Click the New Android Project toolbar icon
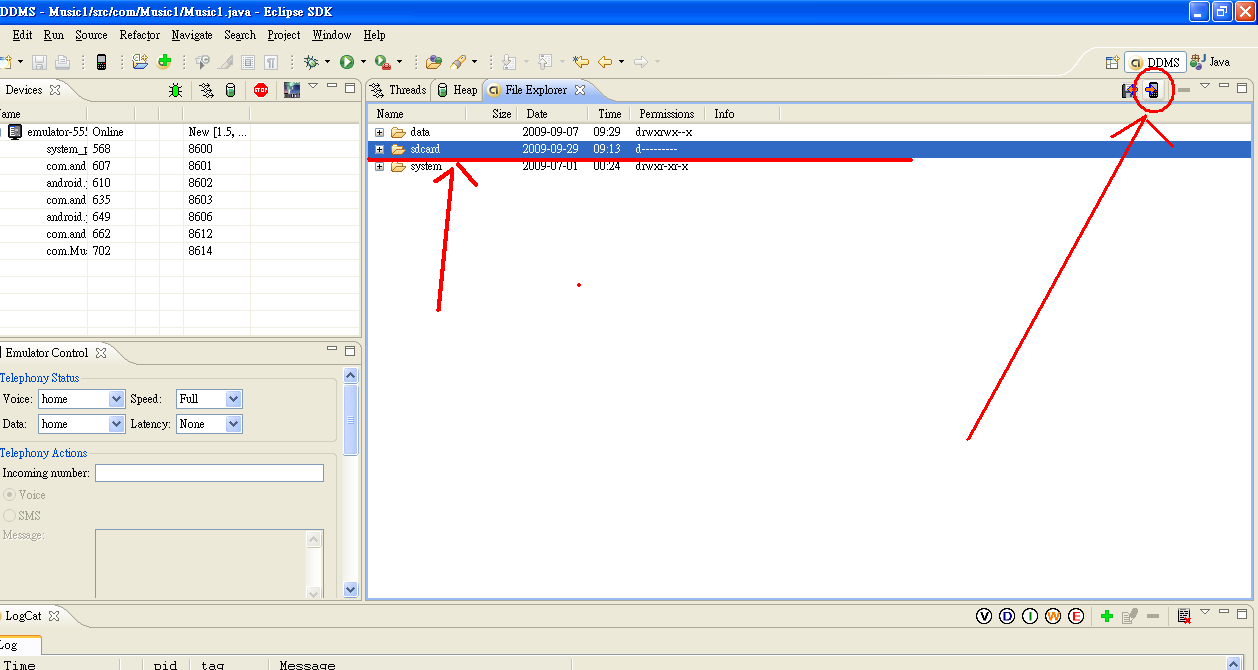This screenshot has height=670, width=1258. click(x=140, y=62)
